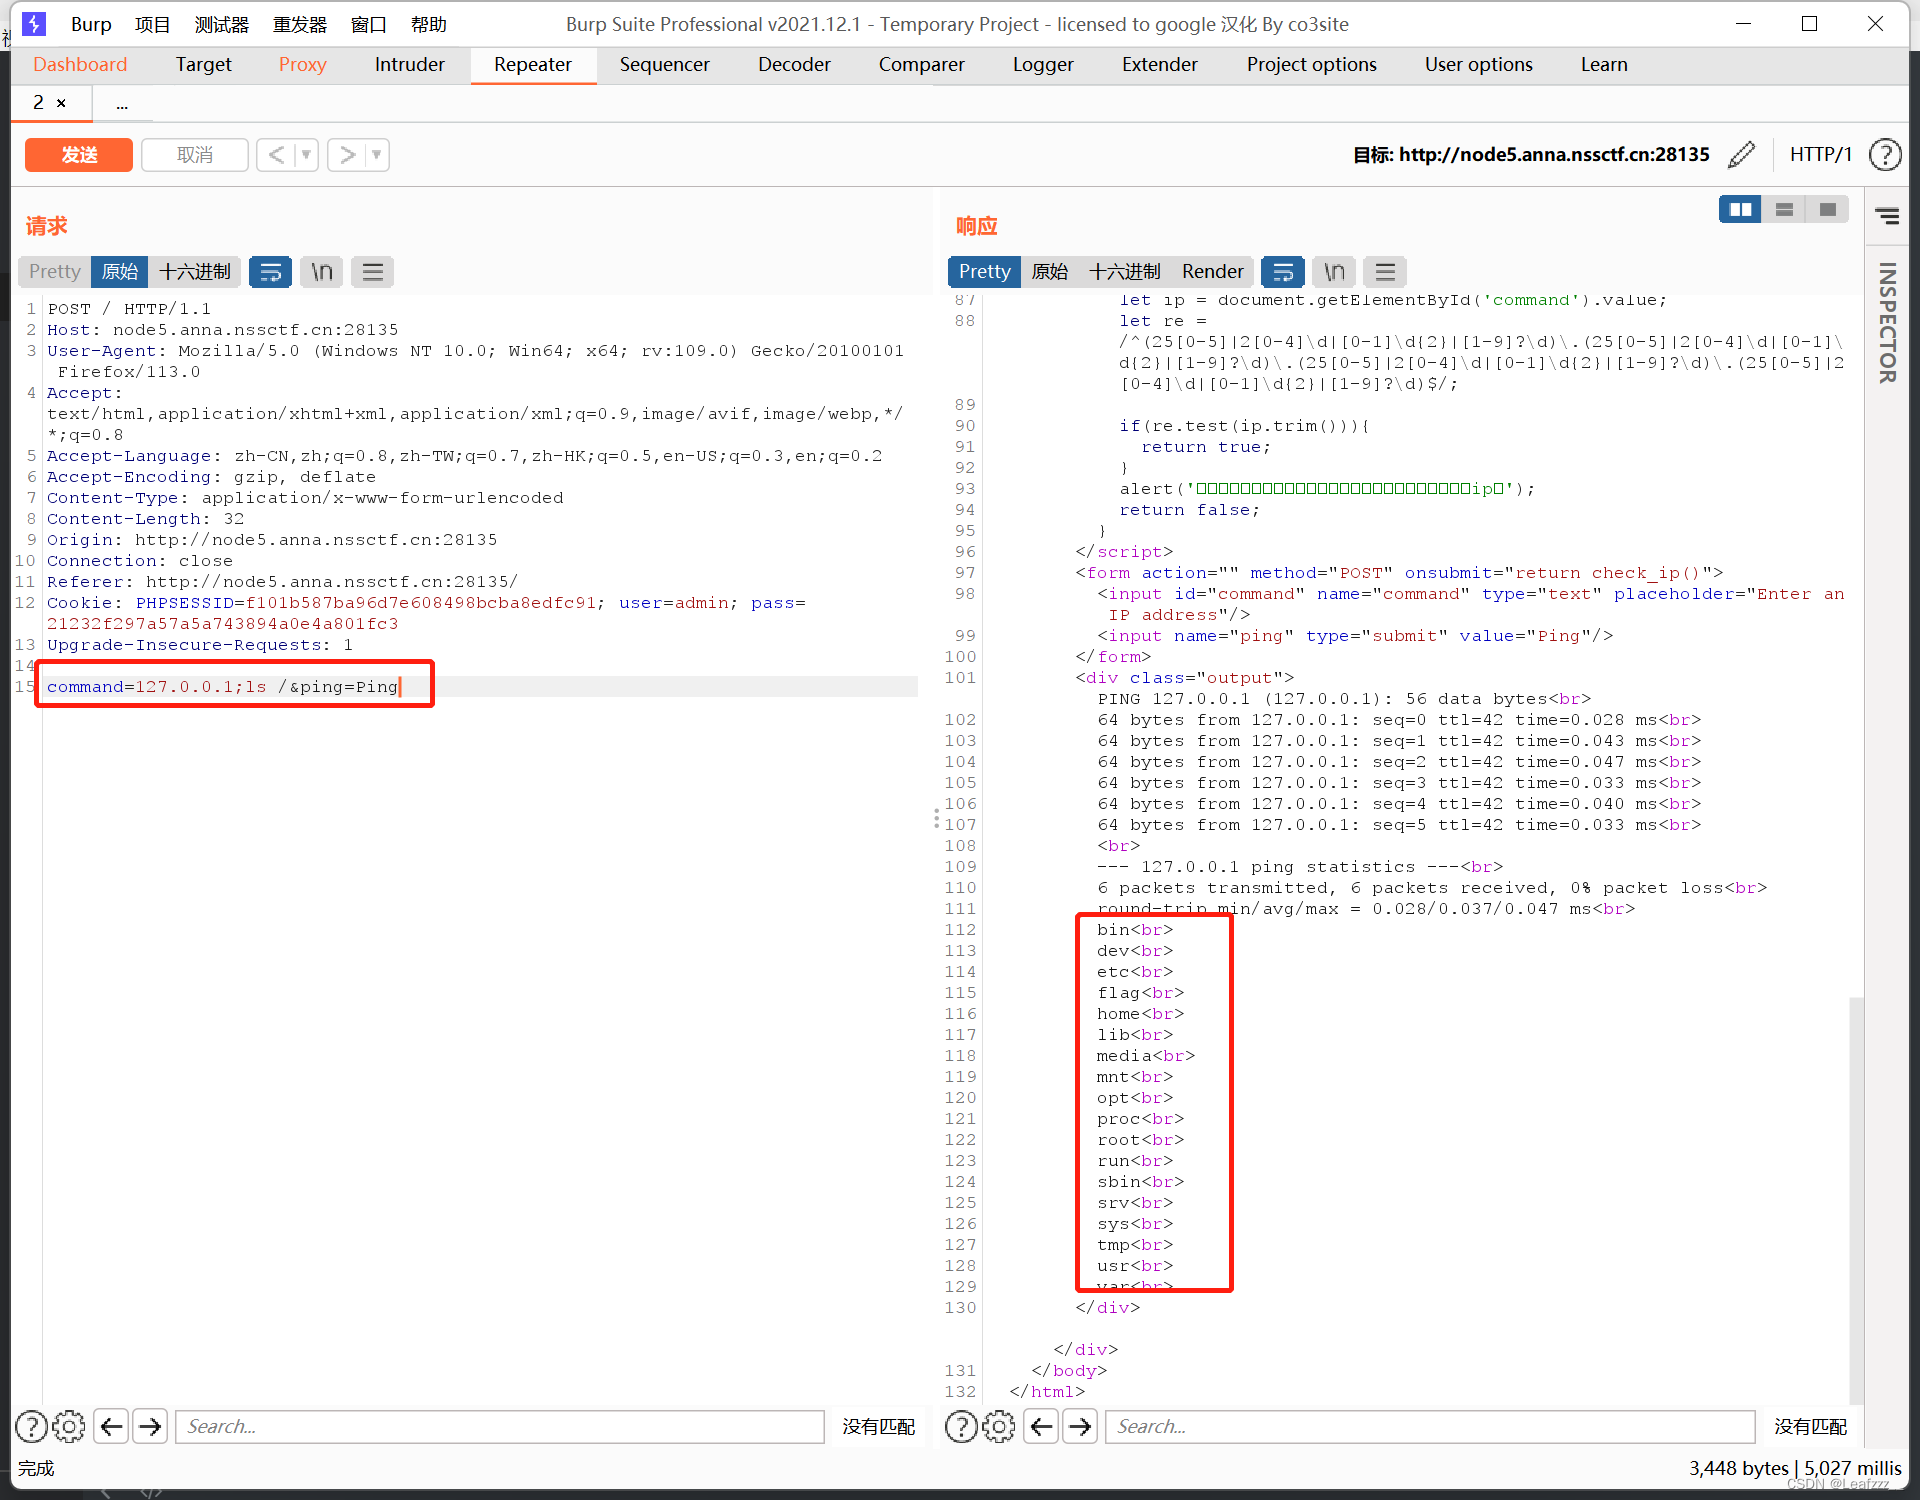The image size is (1920, 1500).
Task: Add new Repeater tab via ellipsis
Action: (122, 104)
